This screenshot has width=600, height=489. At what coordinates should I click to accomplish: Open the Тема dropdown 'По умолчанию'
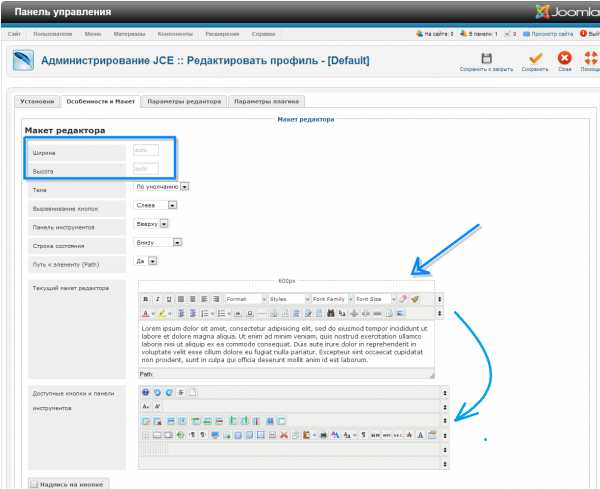coord(162,186)
